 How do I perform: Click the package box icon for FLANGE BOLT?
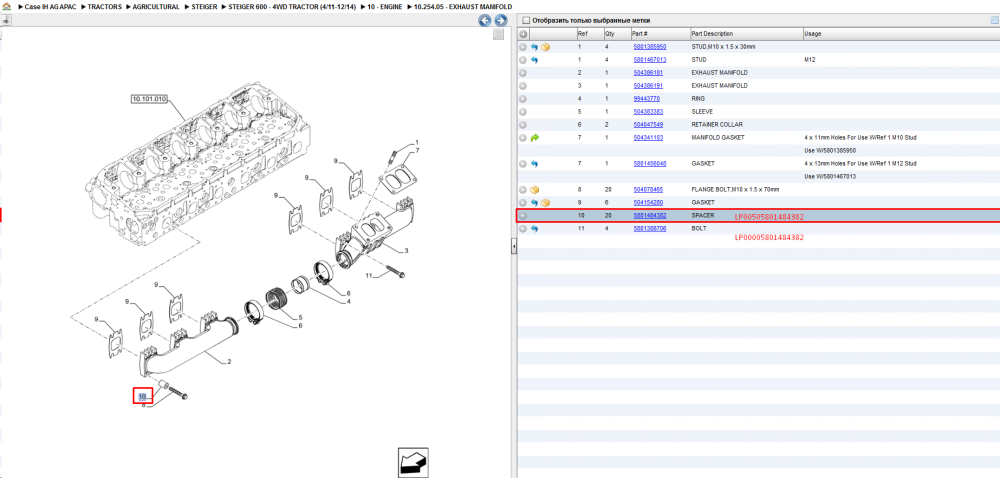click(534, 189)
